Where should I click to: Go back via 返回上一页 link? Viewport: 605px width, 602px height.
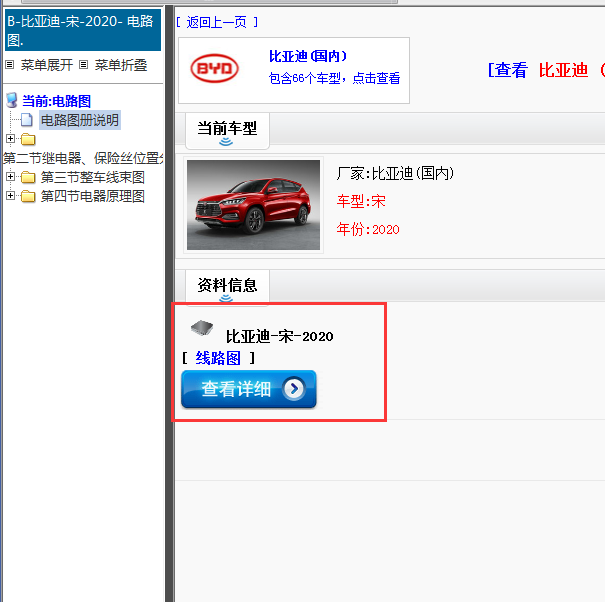click(x=217, y=22)
